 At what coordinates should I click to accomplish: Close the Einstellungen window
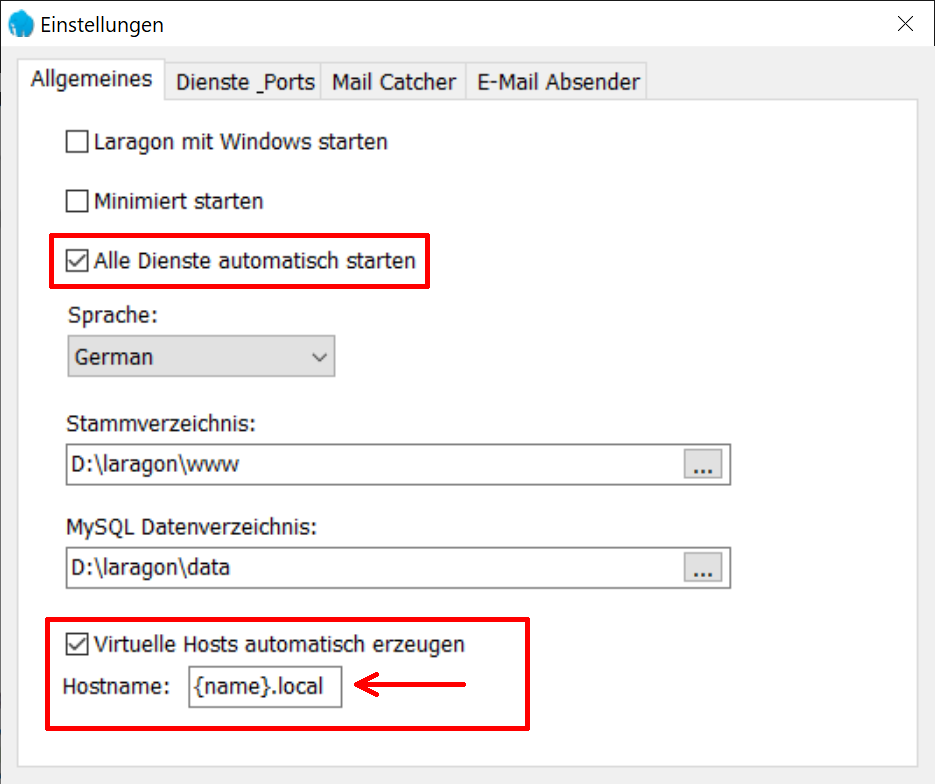coord(905,24)
